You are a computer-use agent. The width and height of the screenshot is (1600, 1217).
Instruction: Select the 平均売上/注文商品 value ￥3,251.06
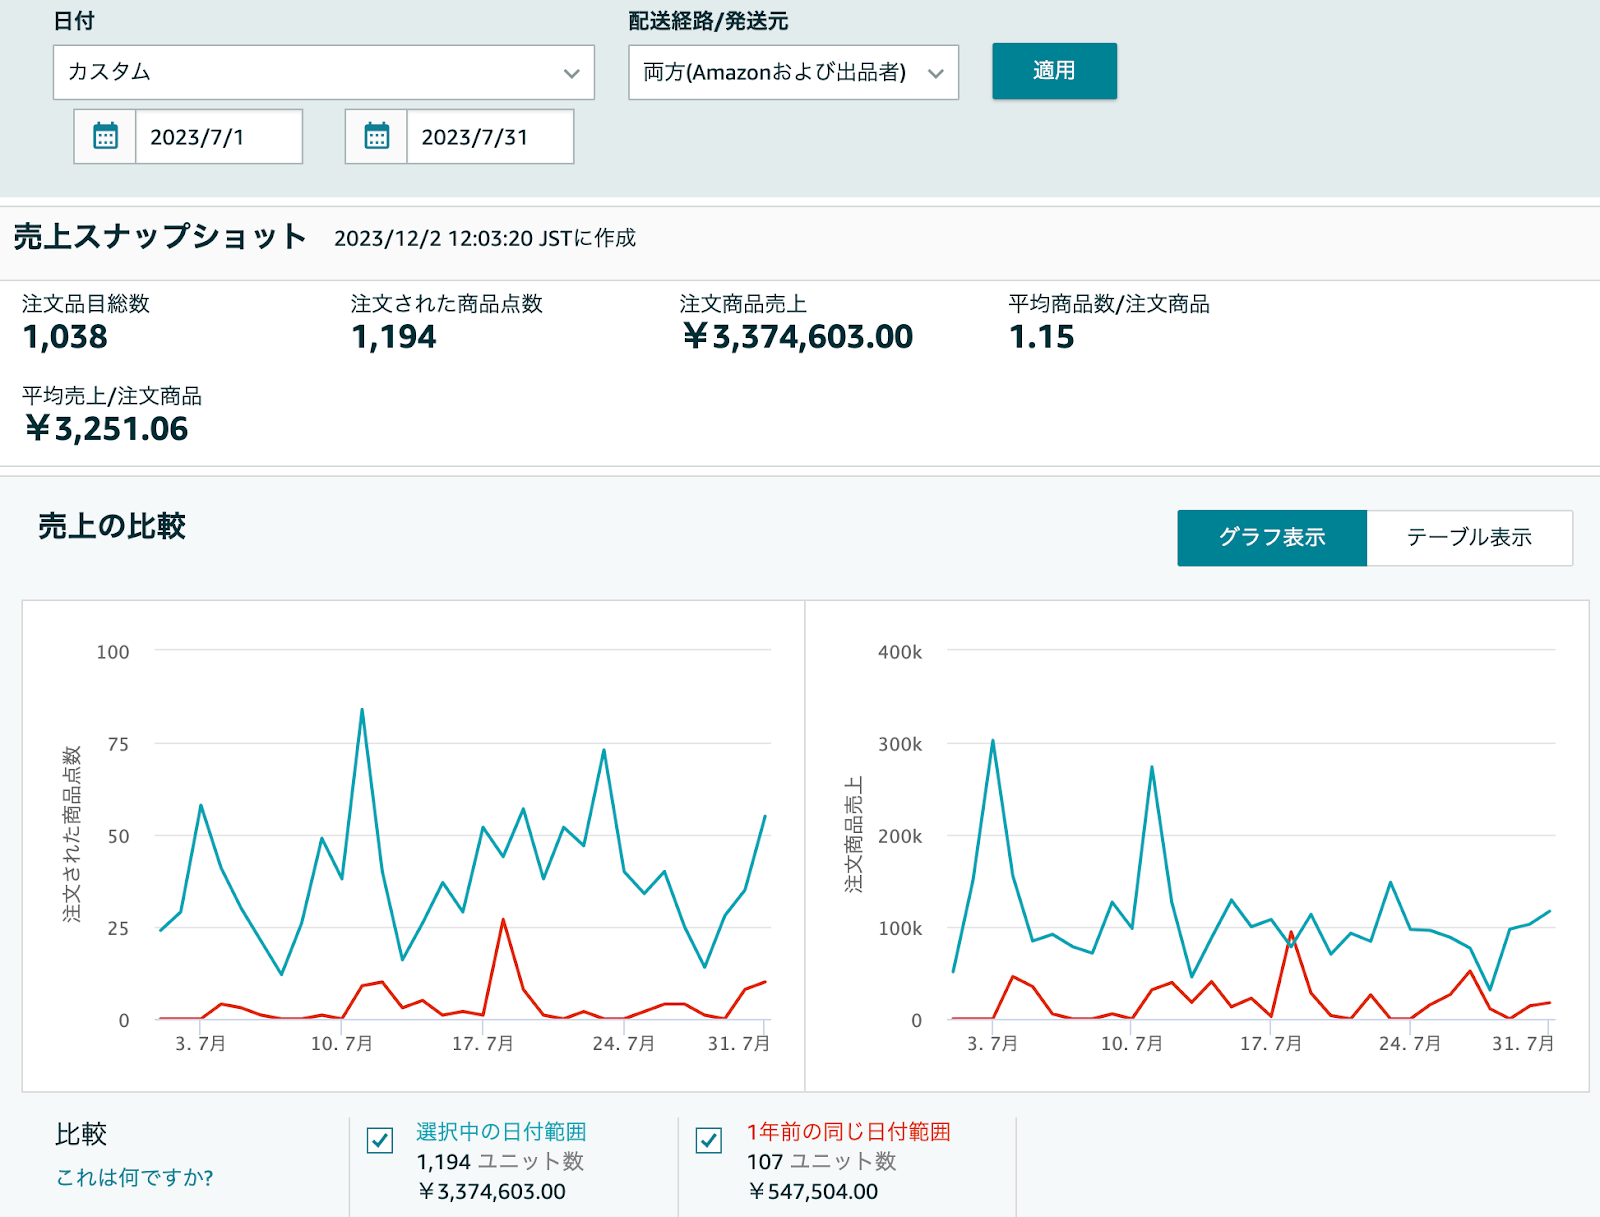point(106,429)
